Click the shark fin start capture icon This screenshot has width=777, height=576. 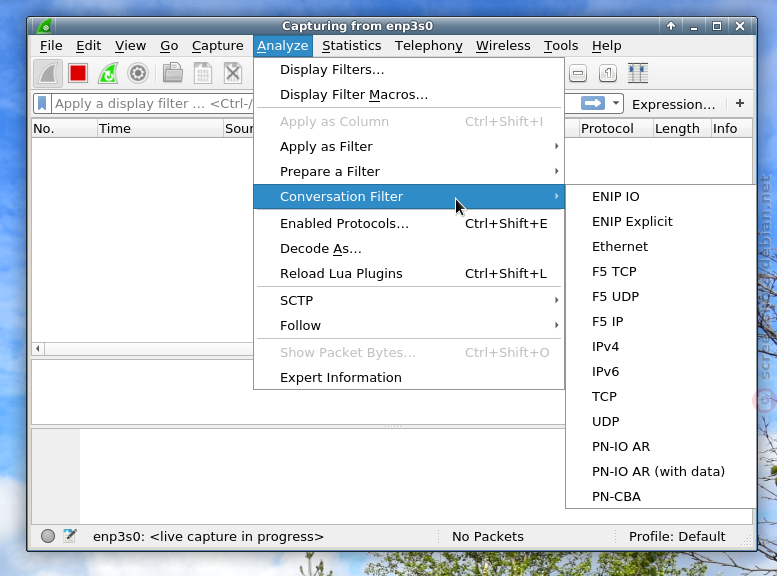[x=48, y=73]
